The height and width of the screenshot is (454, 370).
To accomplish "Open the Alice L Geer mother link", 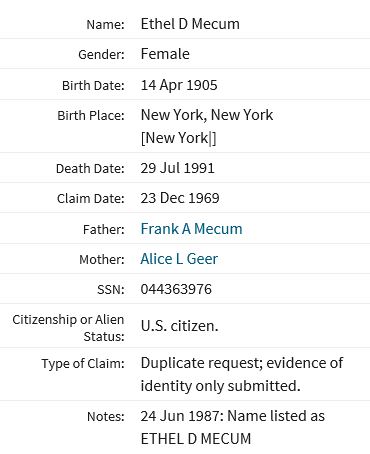I will (x=179, y=259).
